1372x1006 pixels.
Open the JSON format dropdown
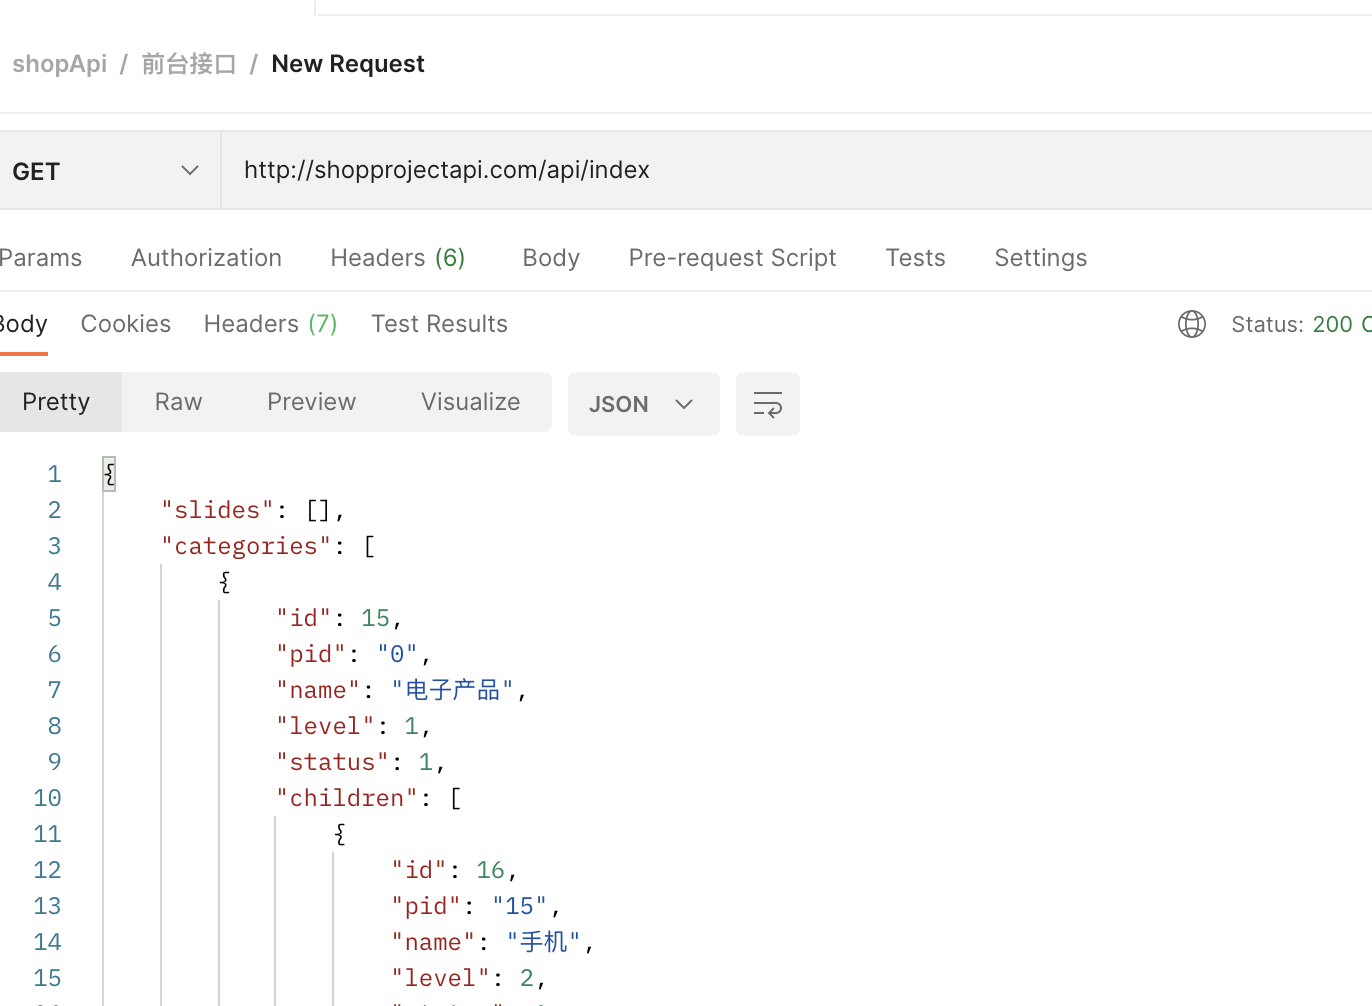pos(643,404)
